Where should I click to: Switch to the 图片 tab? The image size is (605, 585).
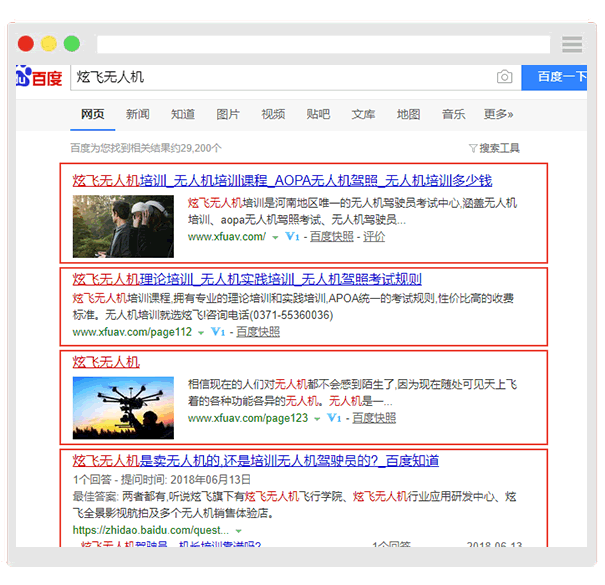tap(228, 114)
